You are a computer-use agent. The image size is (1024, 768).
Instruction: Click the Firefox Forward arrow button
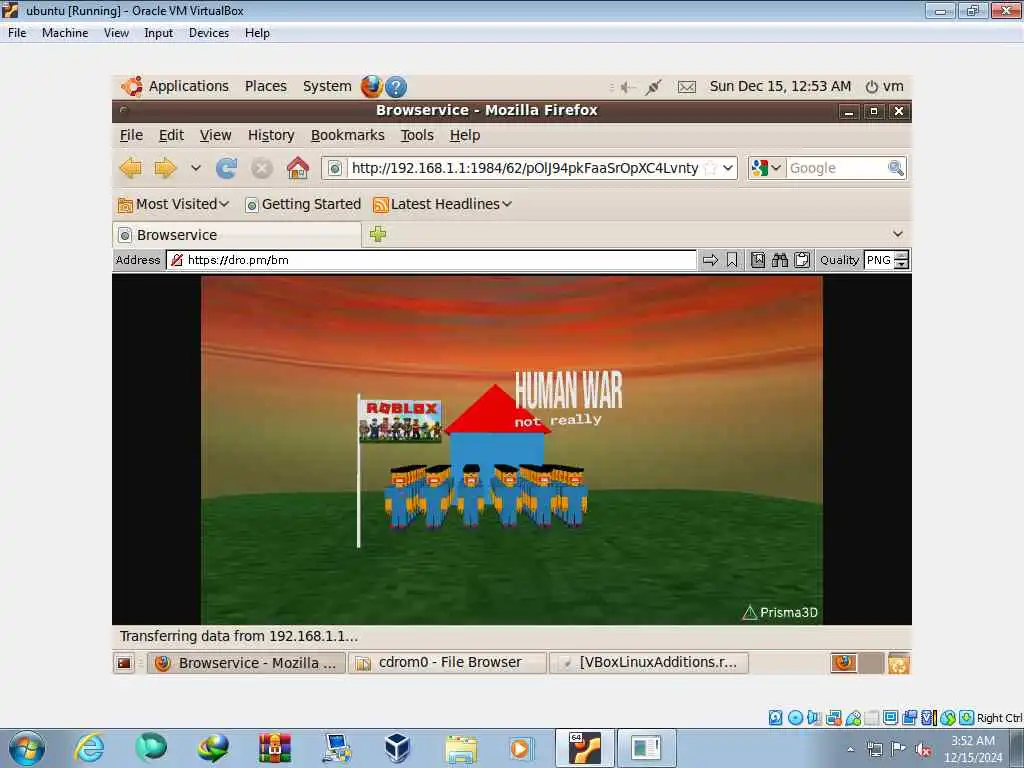[165, 168]
